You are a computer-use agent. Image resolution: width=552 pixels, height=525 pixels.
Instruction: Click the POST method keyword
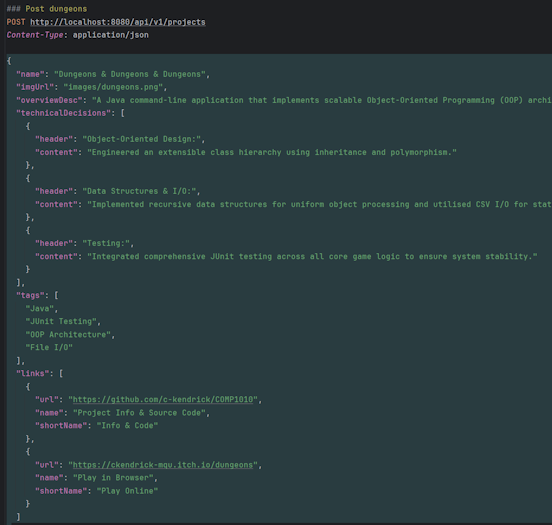16,22
